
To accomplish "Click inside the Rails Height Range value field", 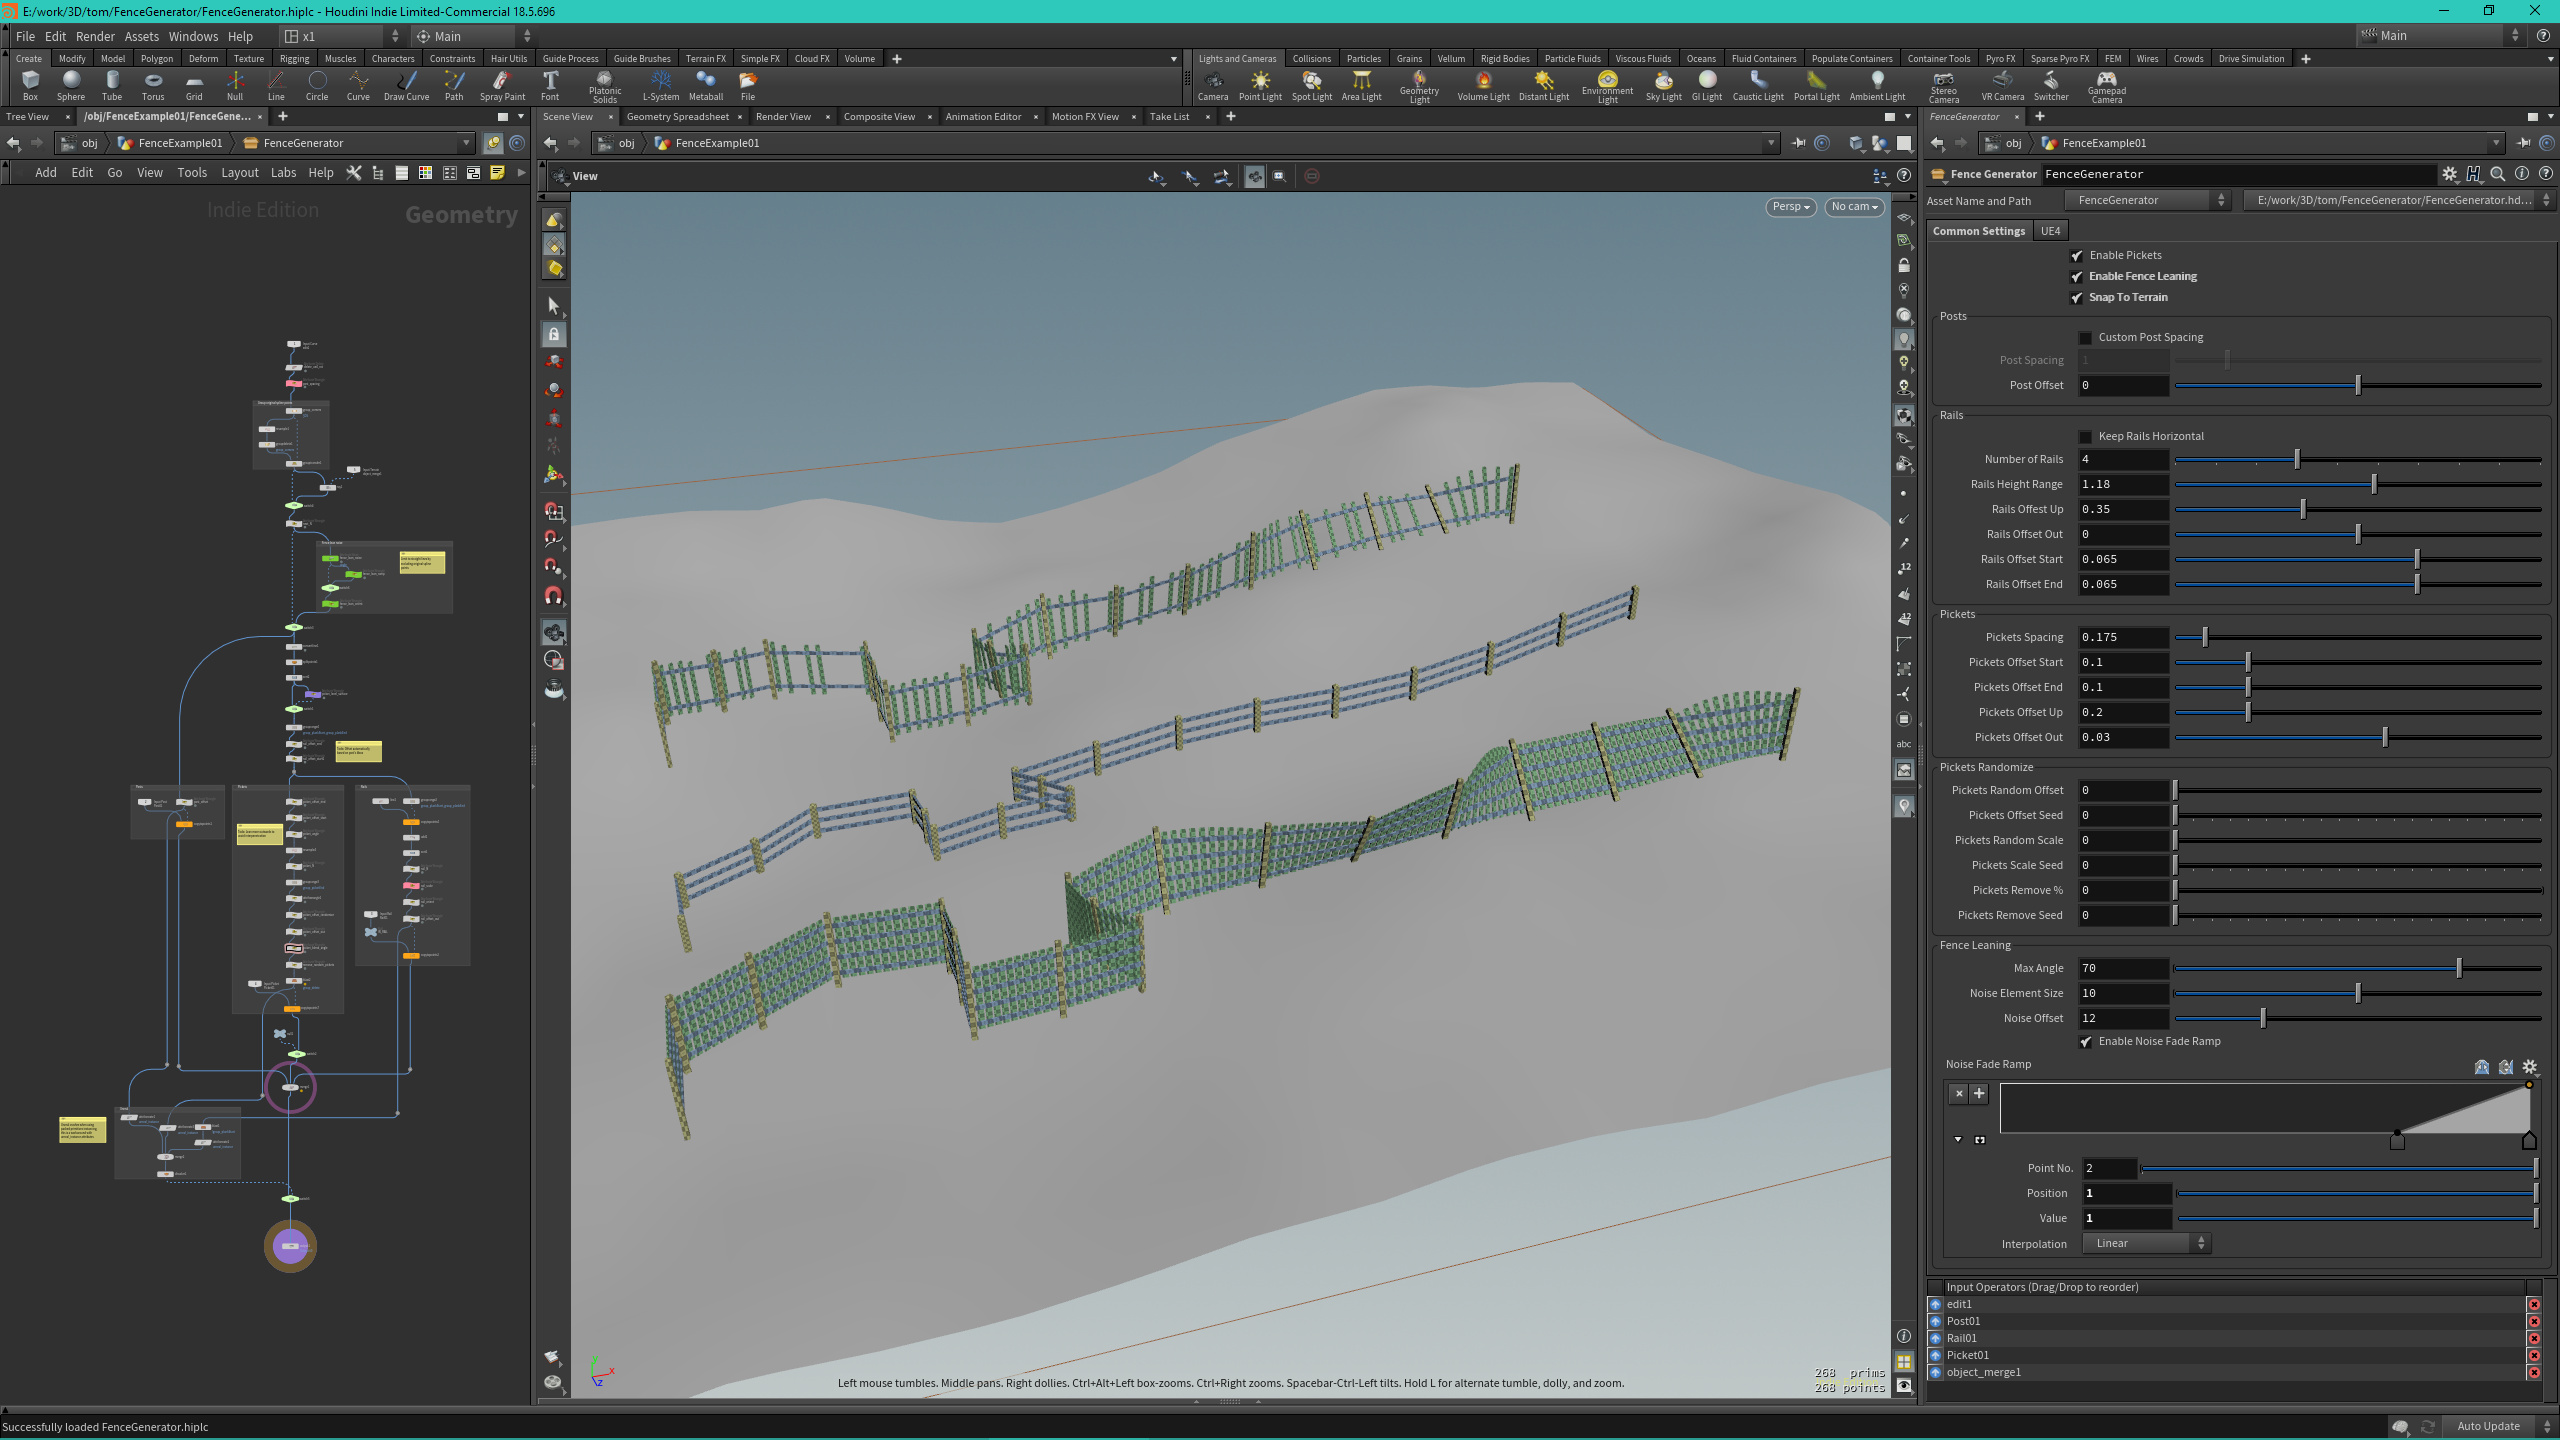I will [2122, 484].
